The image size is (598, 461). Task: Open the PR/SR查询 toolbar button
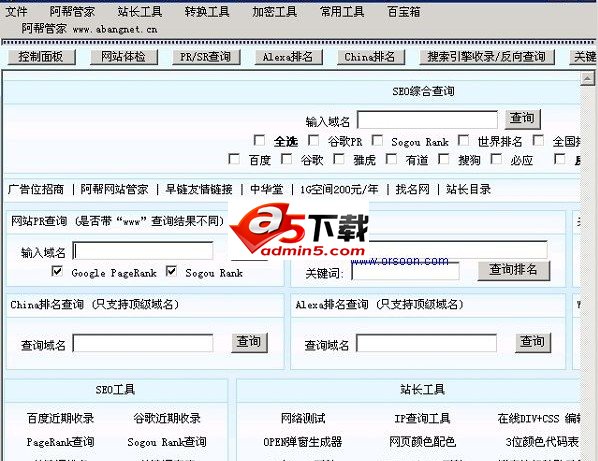pyautogui.click(x=206, y=57)
